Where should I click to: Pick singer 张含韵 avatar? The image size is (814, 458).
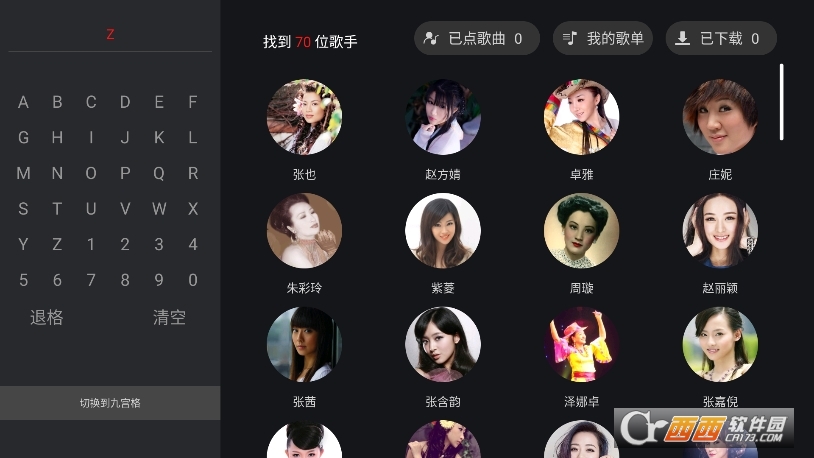click(x=443, y=344)
